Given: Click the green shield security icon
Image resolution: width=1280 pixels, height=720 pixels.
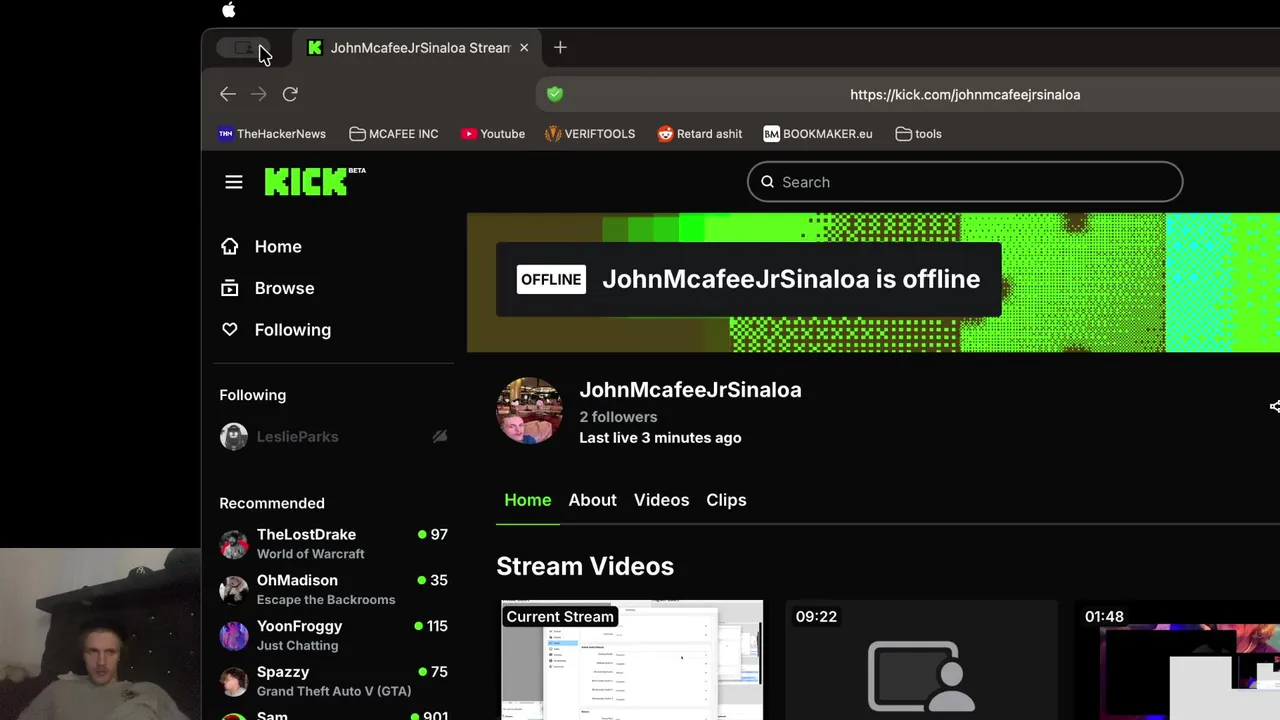Looking at the screenshot, I should tap(555, 94).
